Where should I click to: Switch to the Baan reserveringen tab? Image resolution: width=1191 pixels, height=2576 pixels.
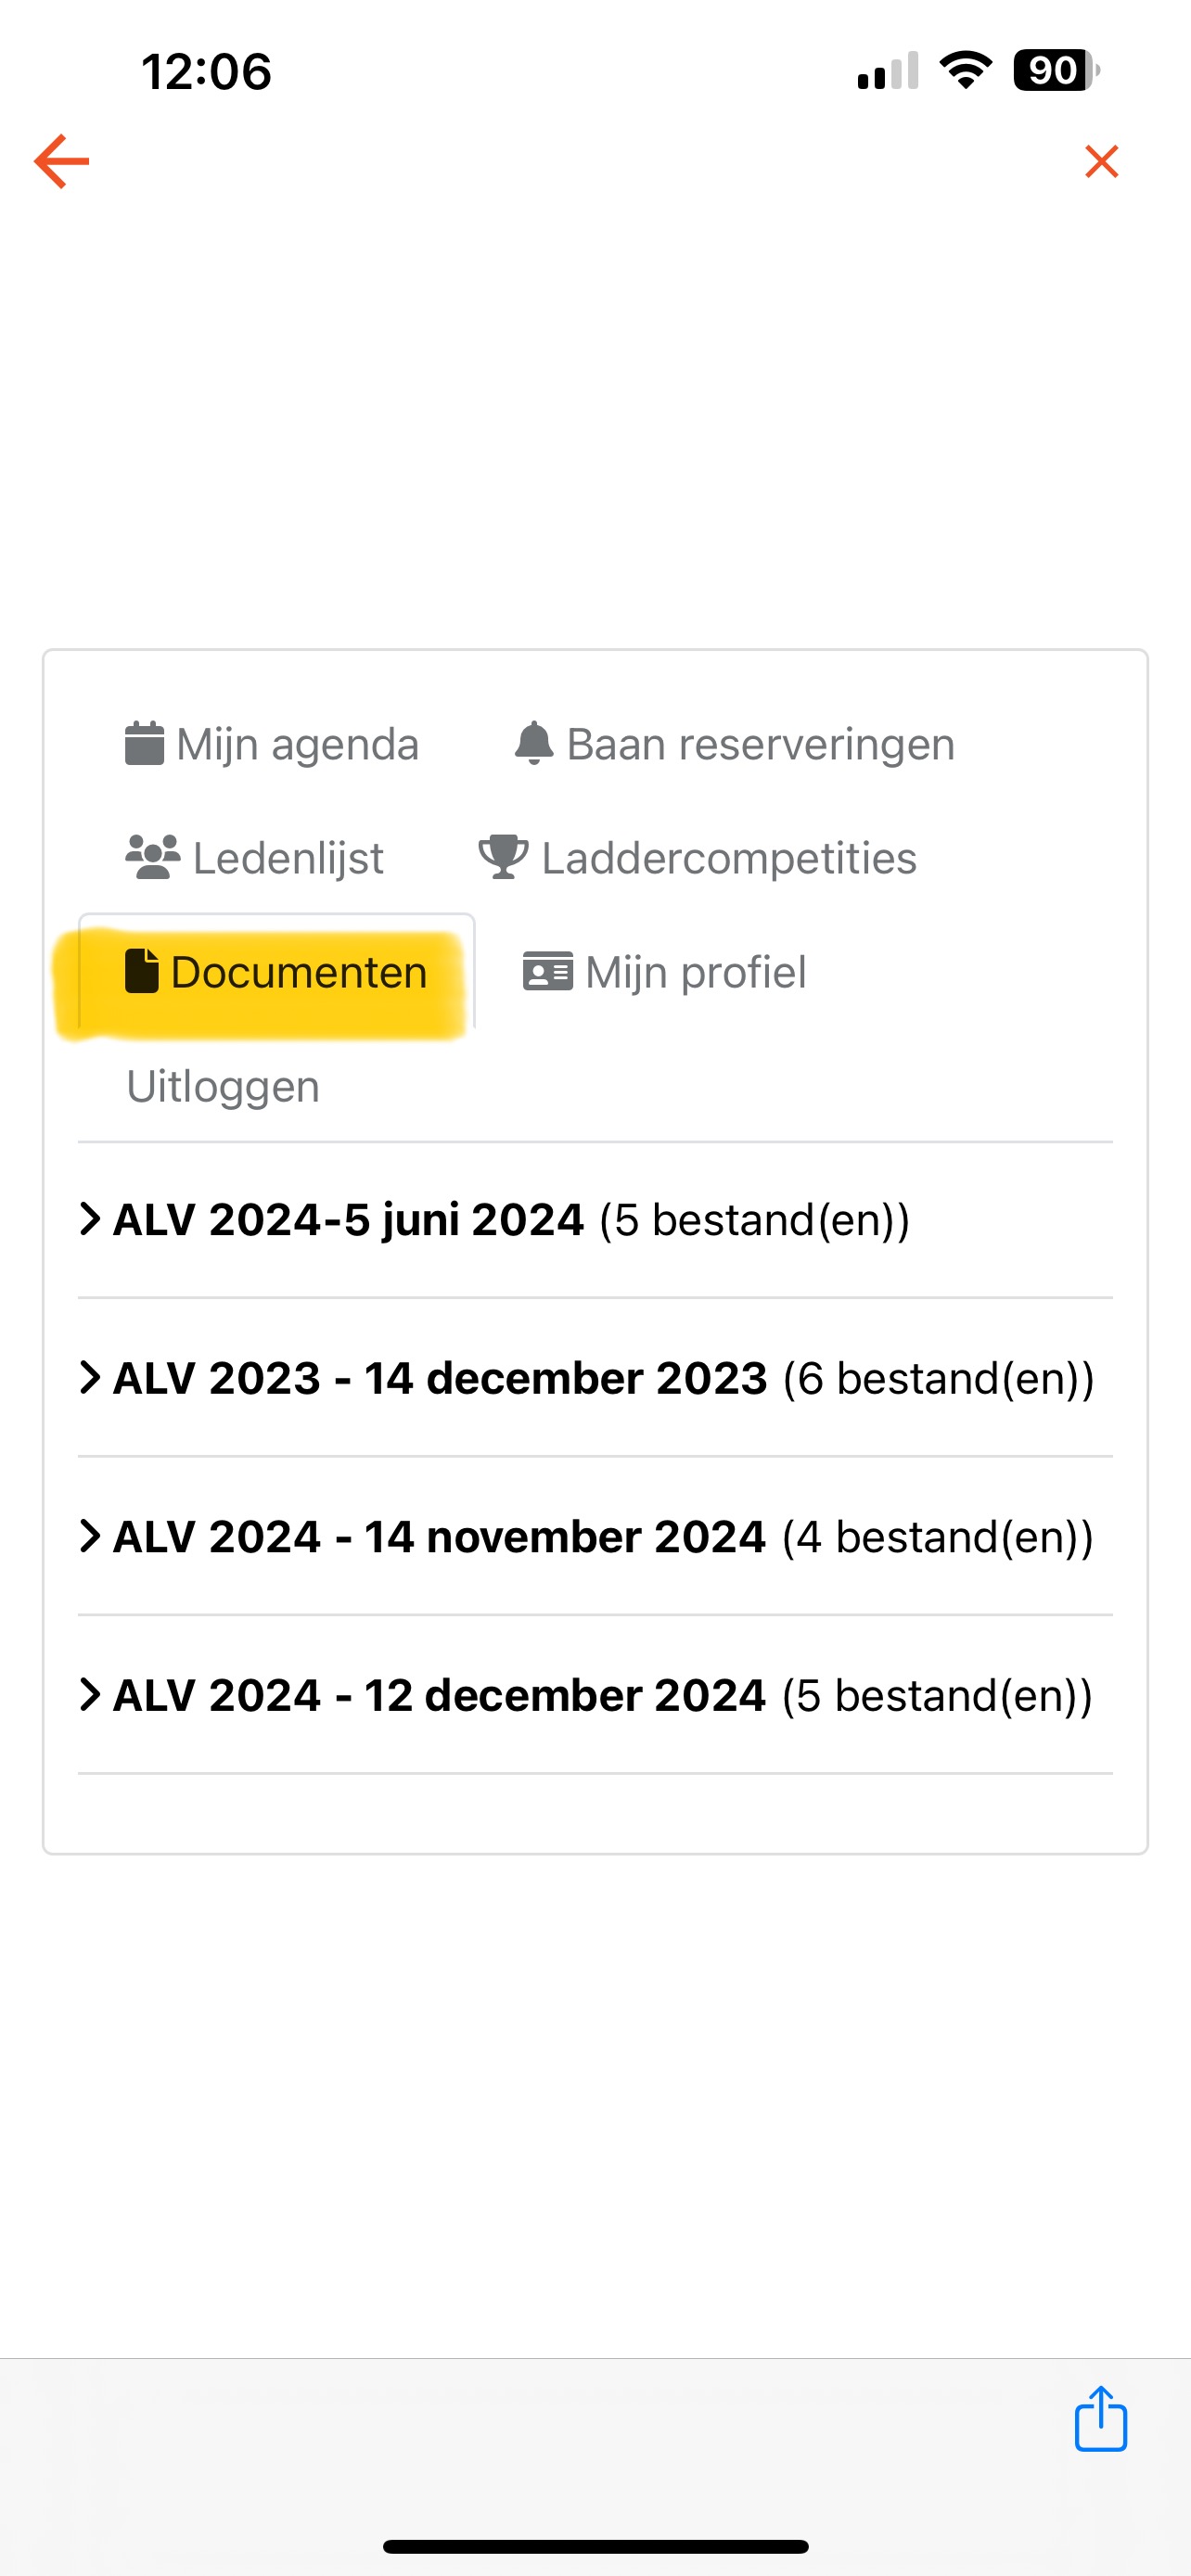click(x=760, y=745)
